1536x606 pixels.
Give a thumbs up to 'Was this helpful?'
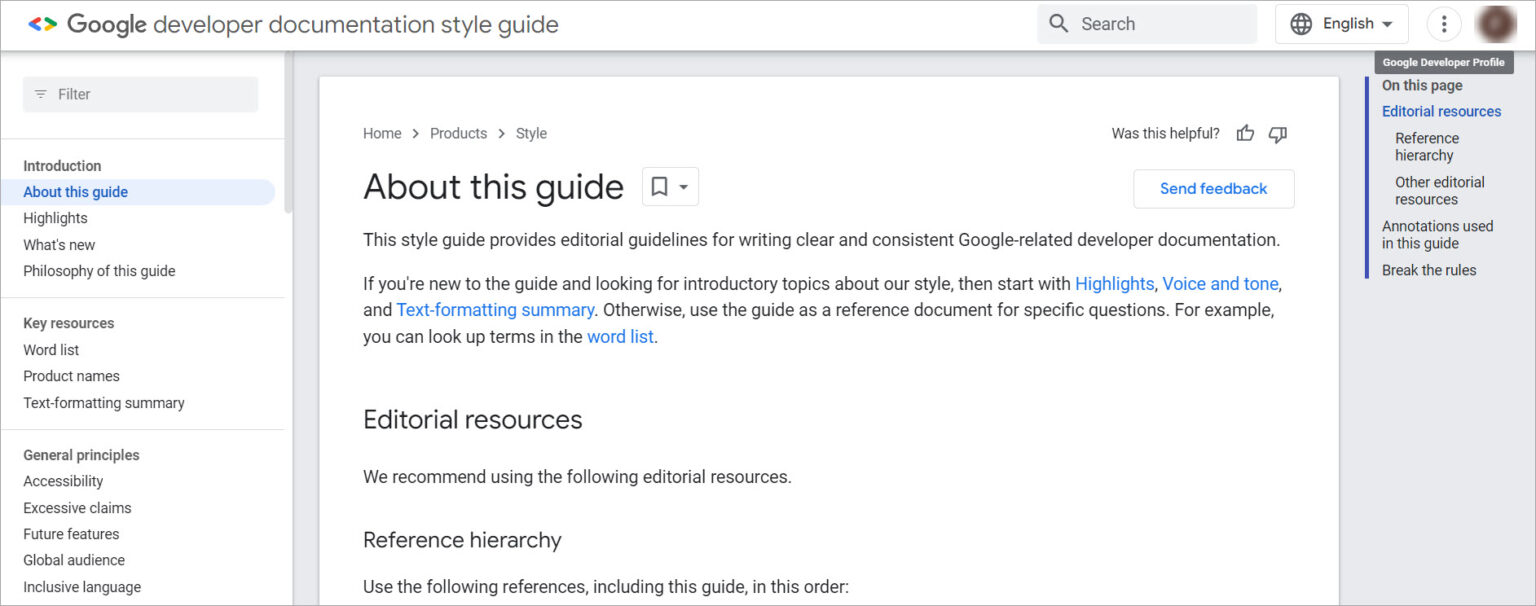pos(1244,133)
